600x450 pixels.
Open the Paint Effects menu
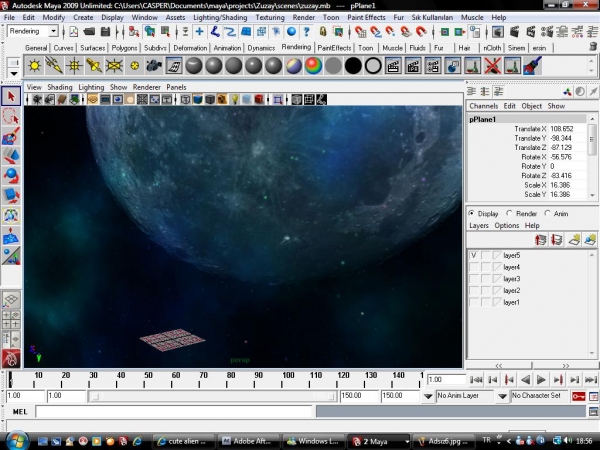click(366, 17)
